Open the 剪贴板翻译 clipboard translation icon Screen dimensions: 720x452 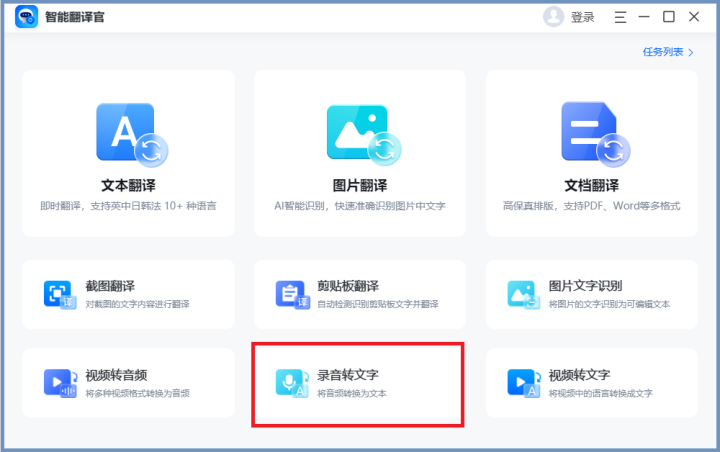291,295
